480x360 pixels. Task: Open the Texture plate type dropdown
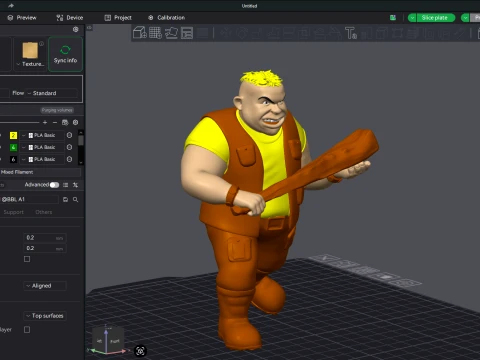[30, 64]
